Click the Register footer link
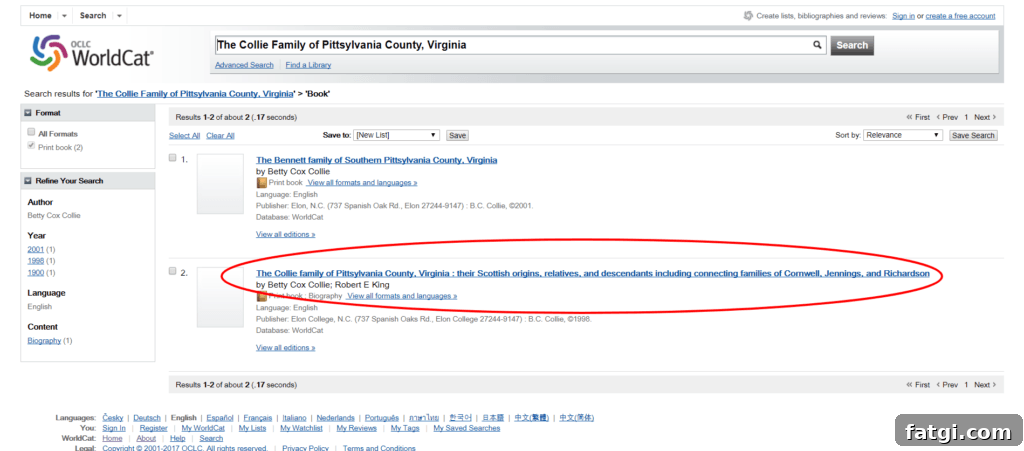Viewport: 1024px width, 451px height. pos(153,429)
